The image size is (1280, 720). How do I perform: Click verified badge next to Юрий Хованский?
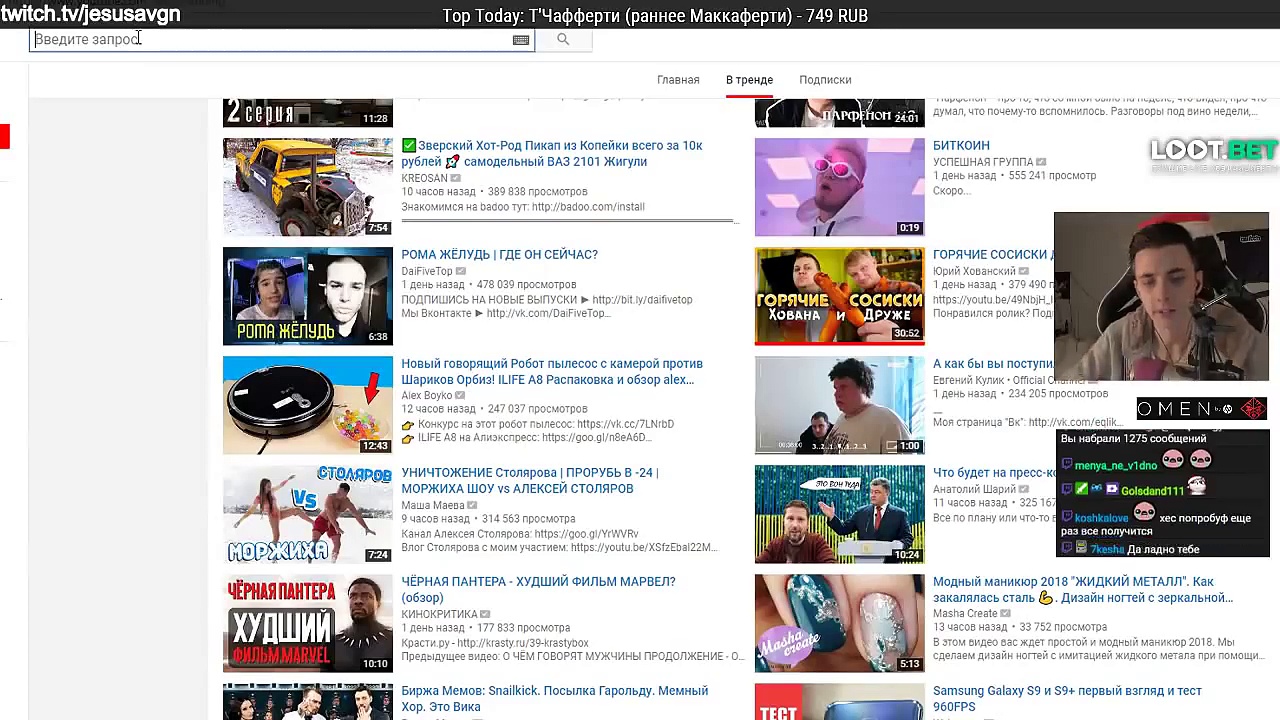pos(1023,271)
